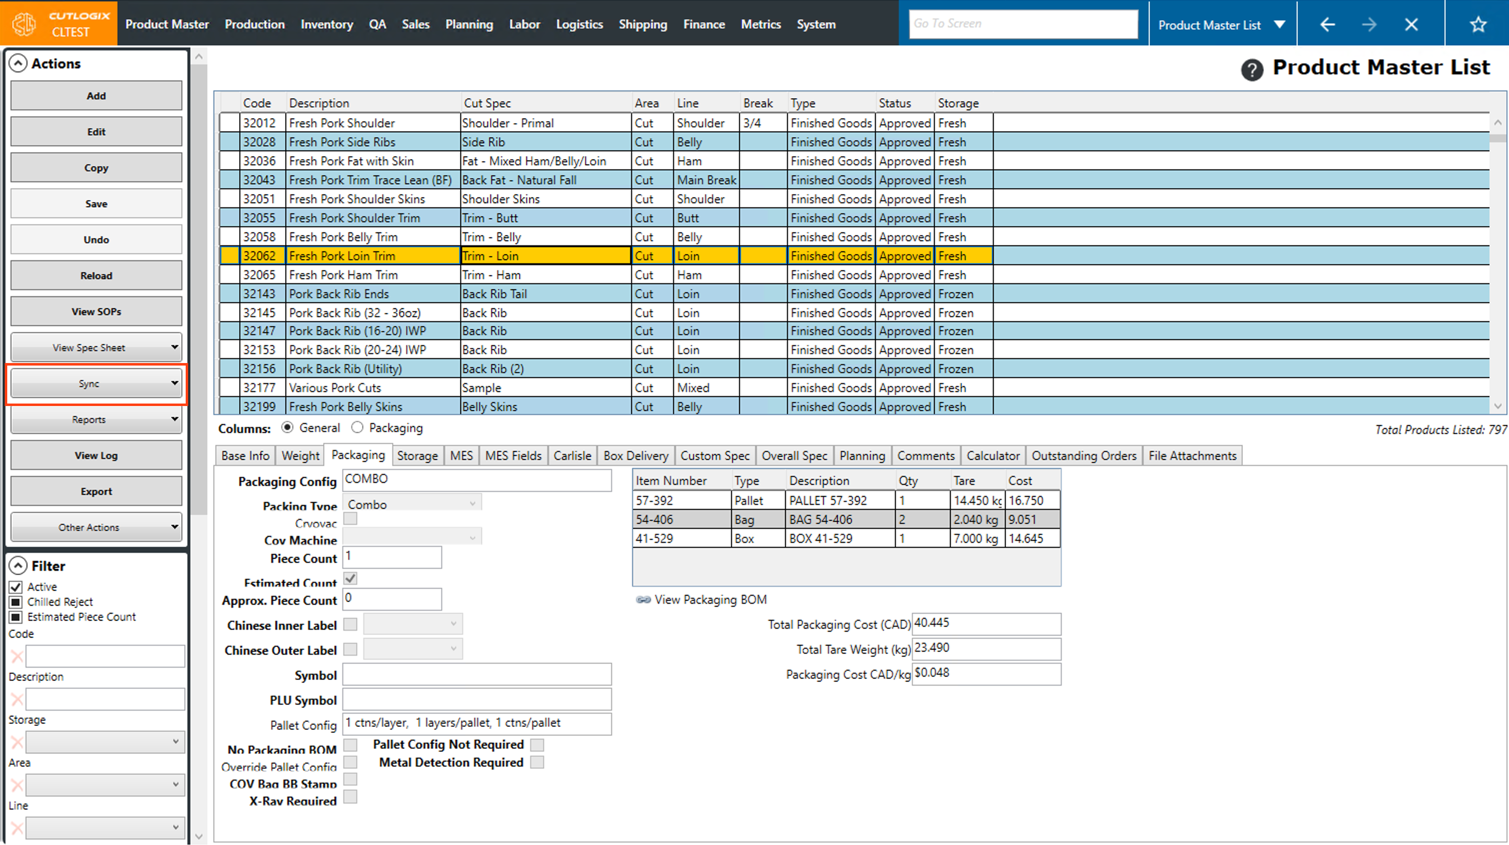Open the help question mark icon
This screenshot has height=845, width=1509.
[x=1251, y=69]
